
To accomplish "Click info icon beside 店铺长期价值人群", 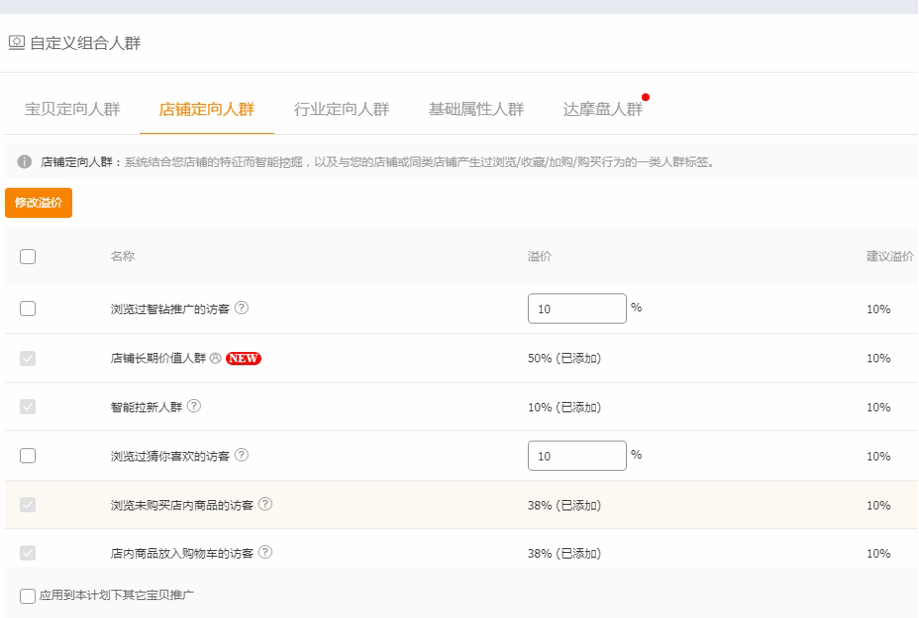I will pos(215,358).
